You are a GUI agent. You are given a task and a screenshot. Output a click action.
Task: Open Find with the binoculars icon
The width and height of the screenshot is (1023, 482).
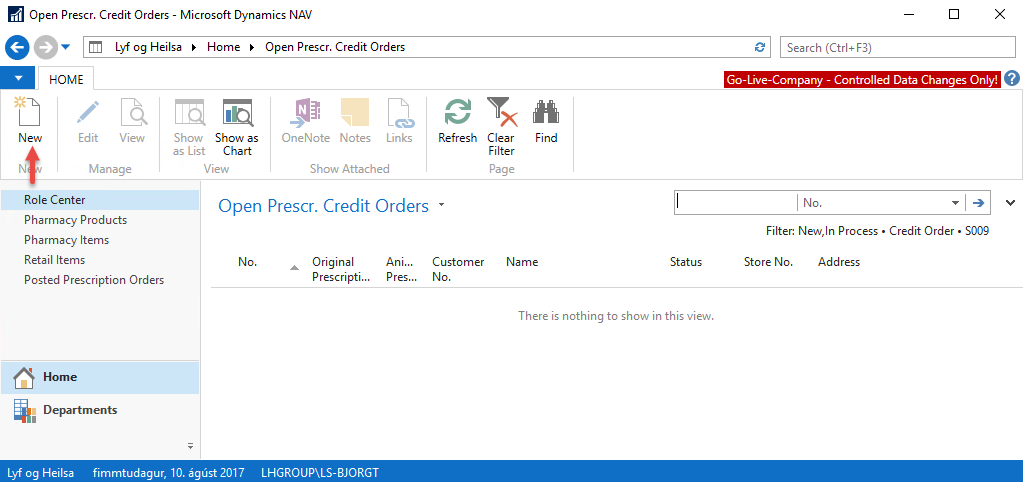click(x=545, y=113)
